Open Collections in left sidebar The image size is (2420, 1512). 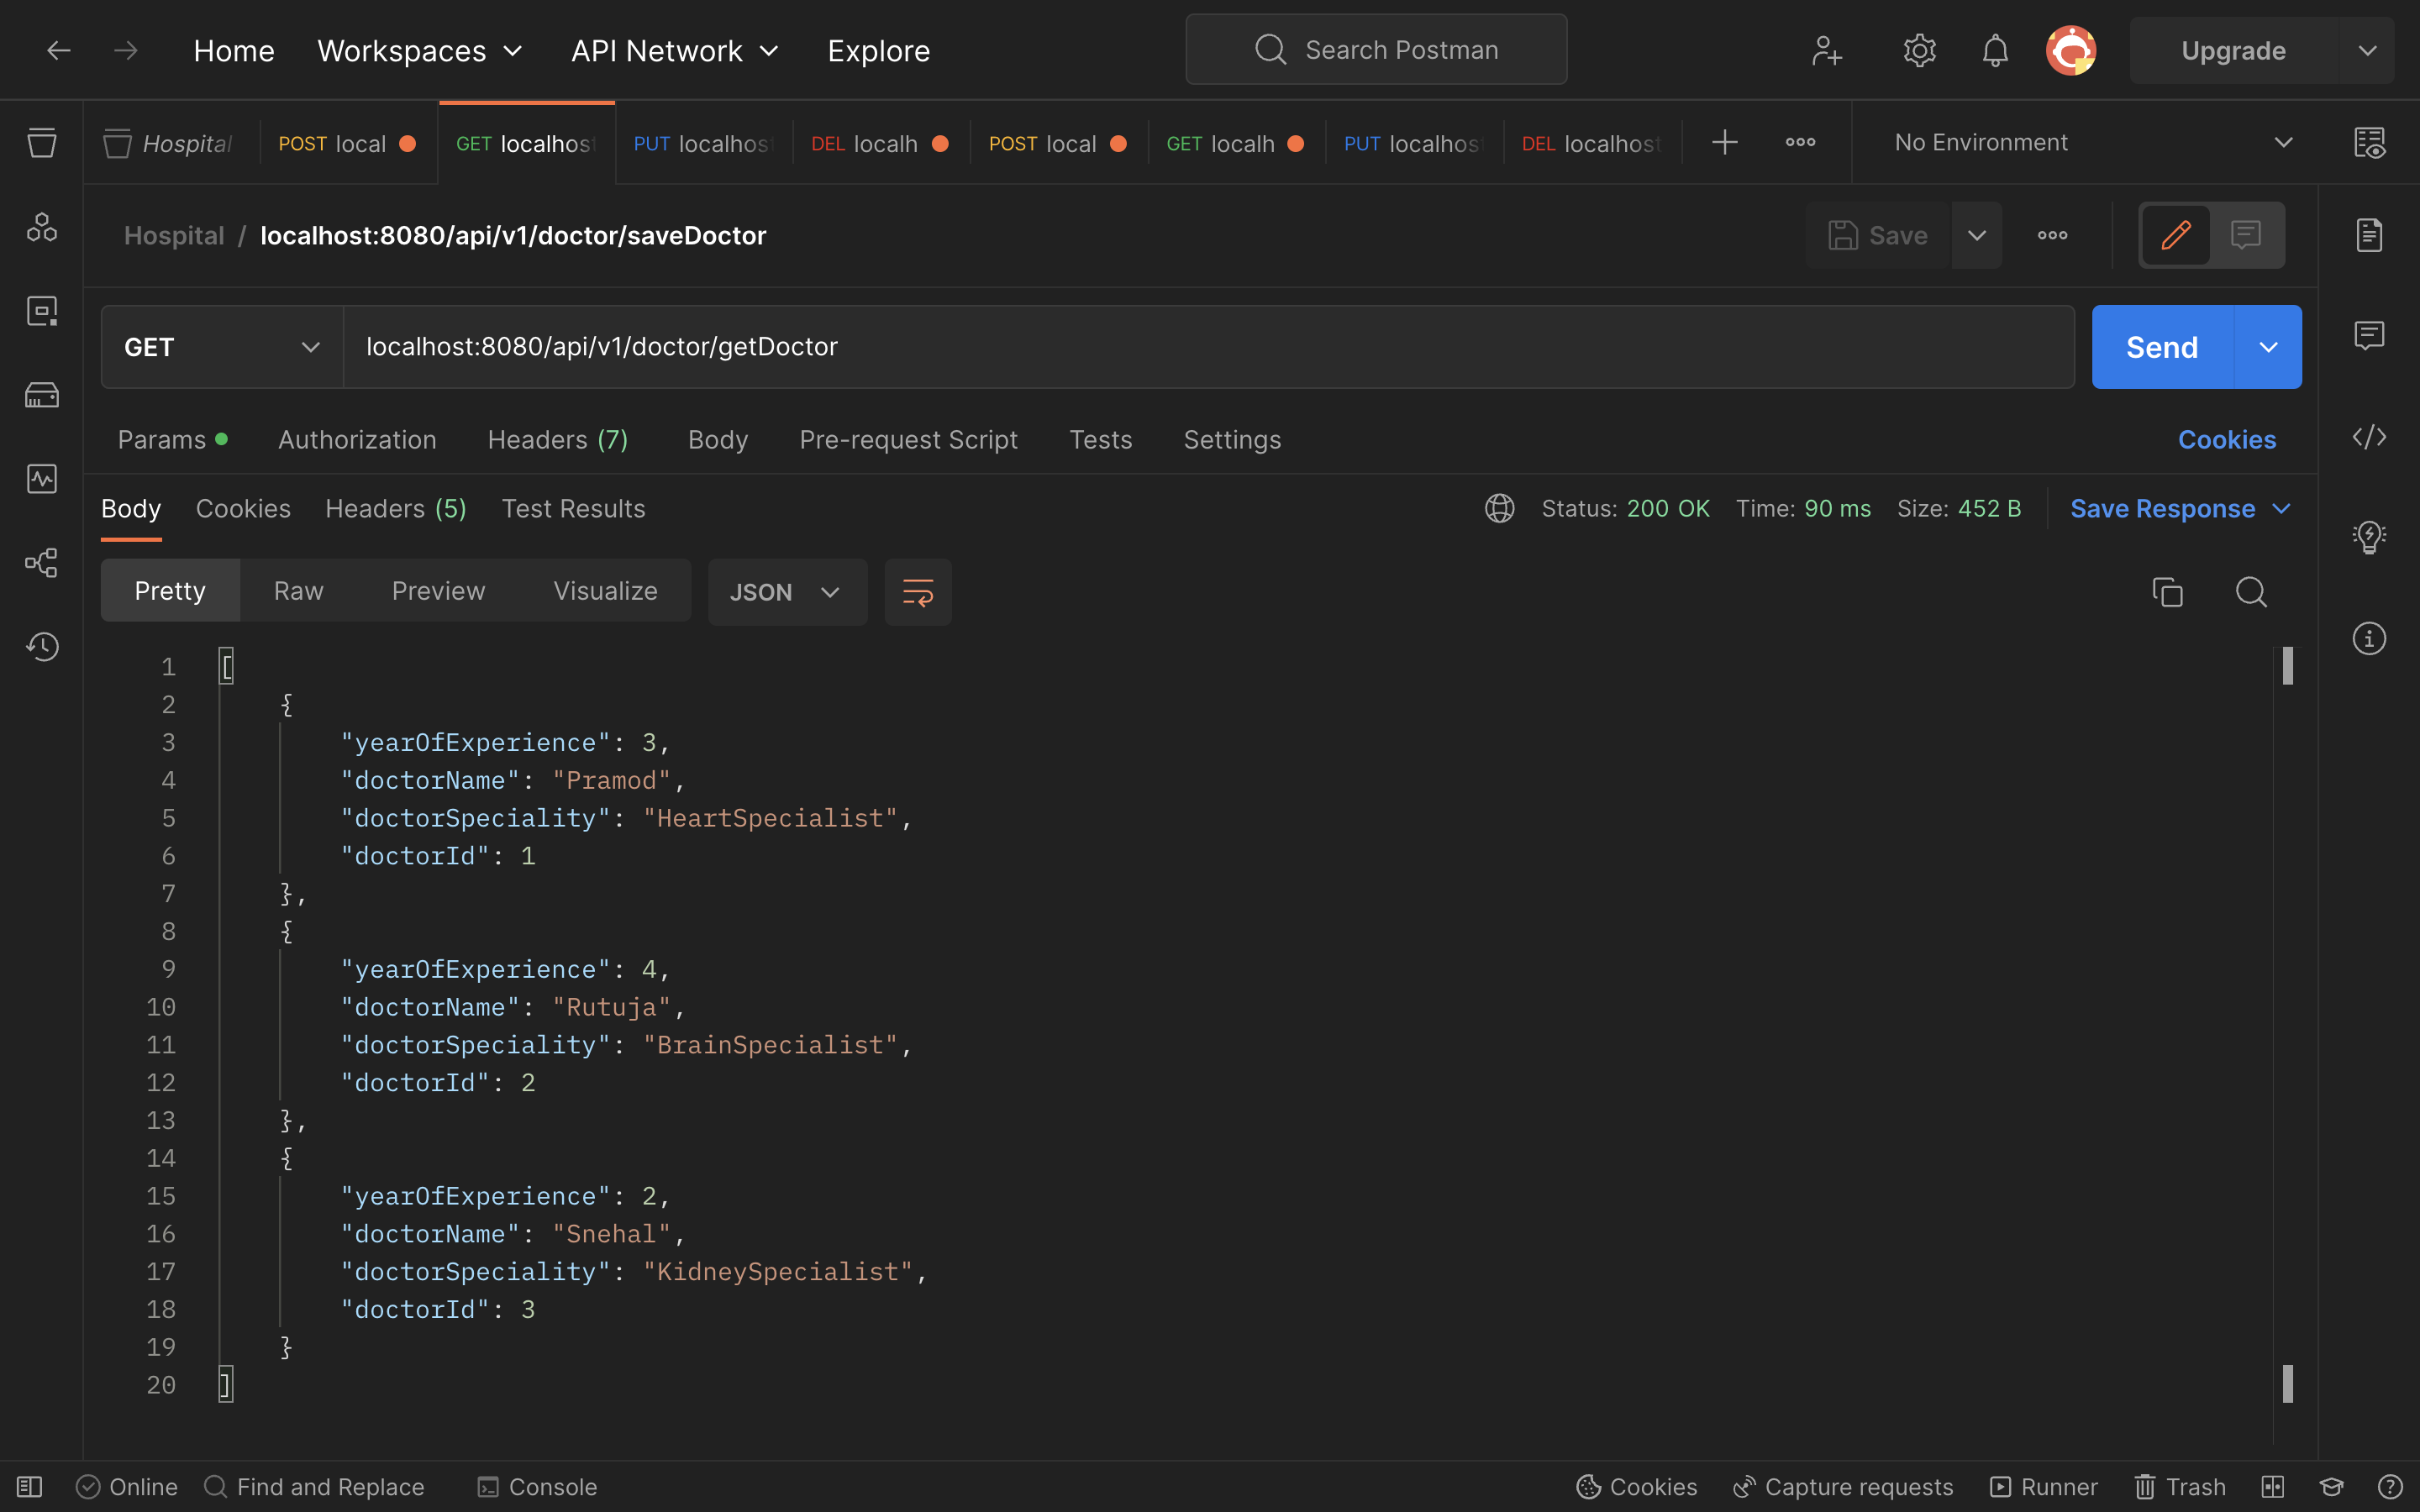click(x=42, y=143)
